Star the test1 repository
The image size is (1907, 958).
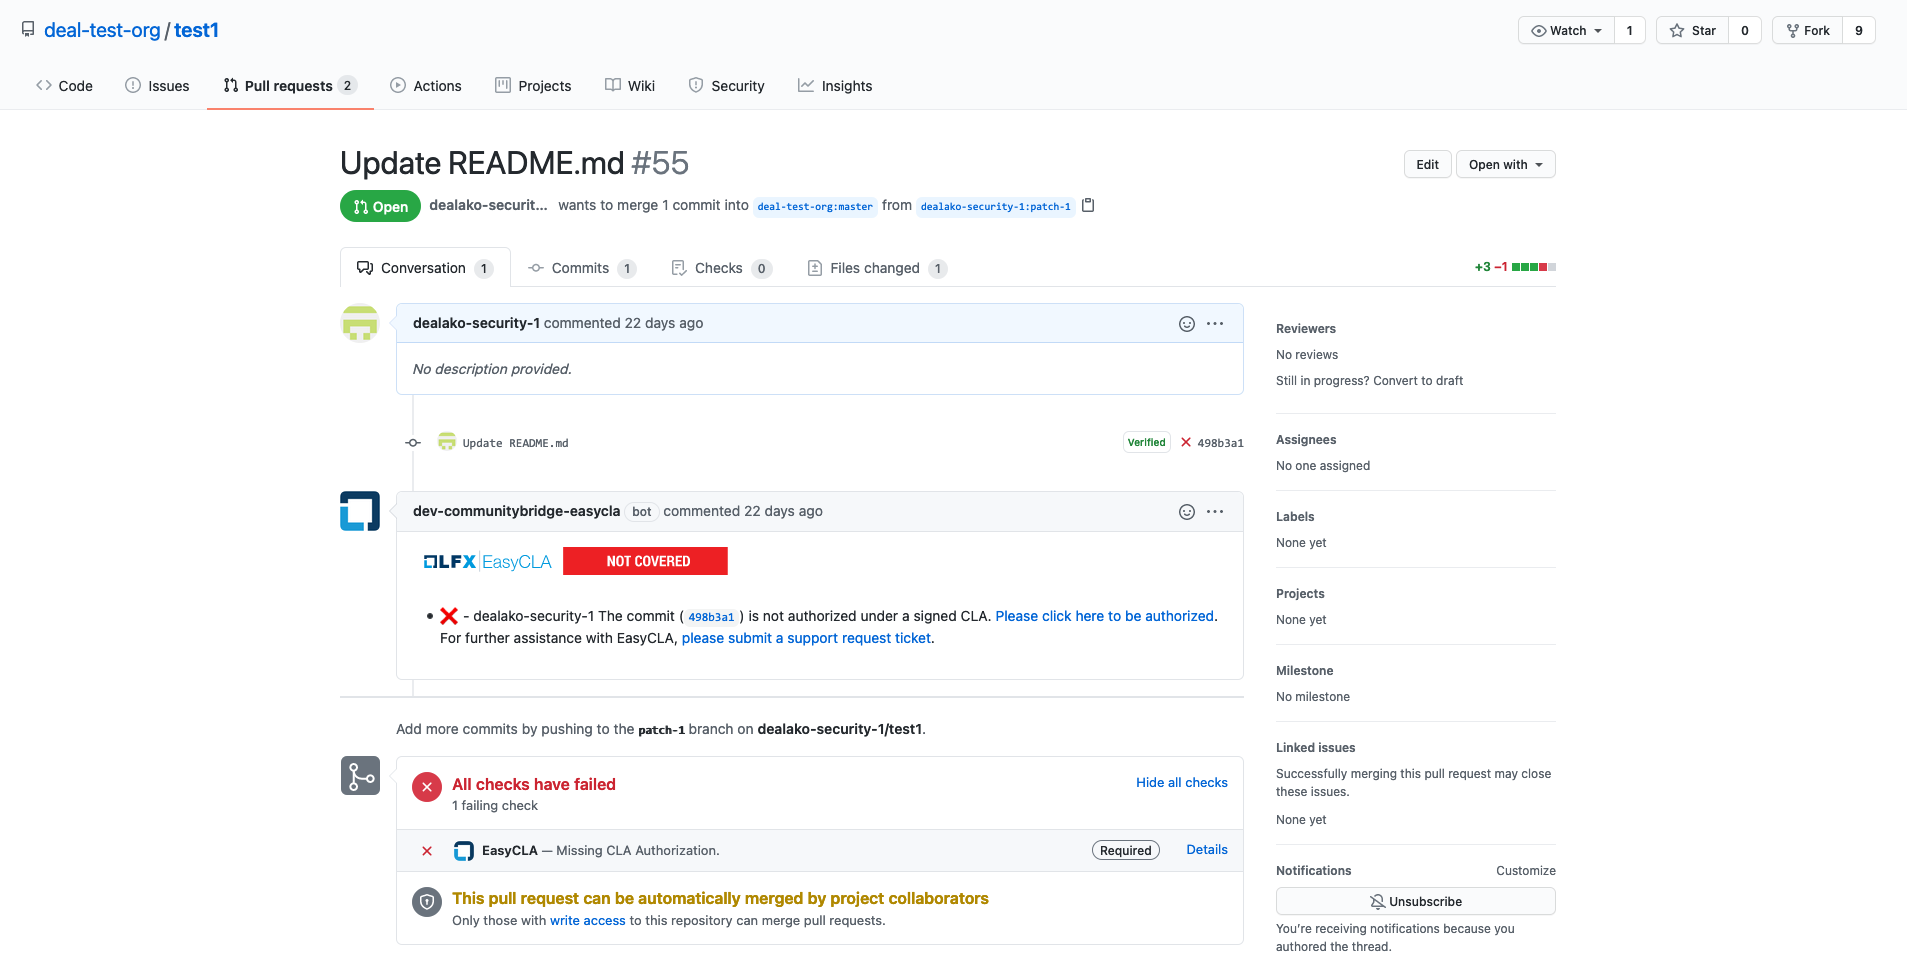click(1692, 30)
